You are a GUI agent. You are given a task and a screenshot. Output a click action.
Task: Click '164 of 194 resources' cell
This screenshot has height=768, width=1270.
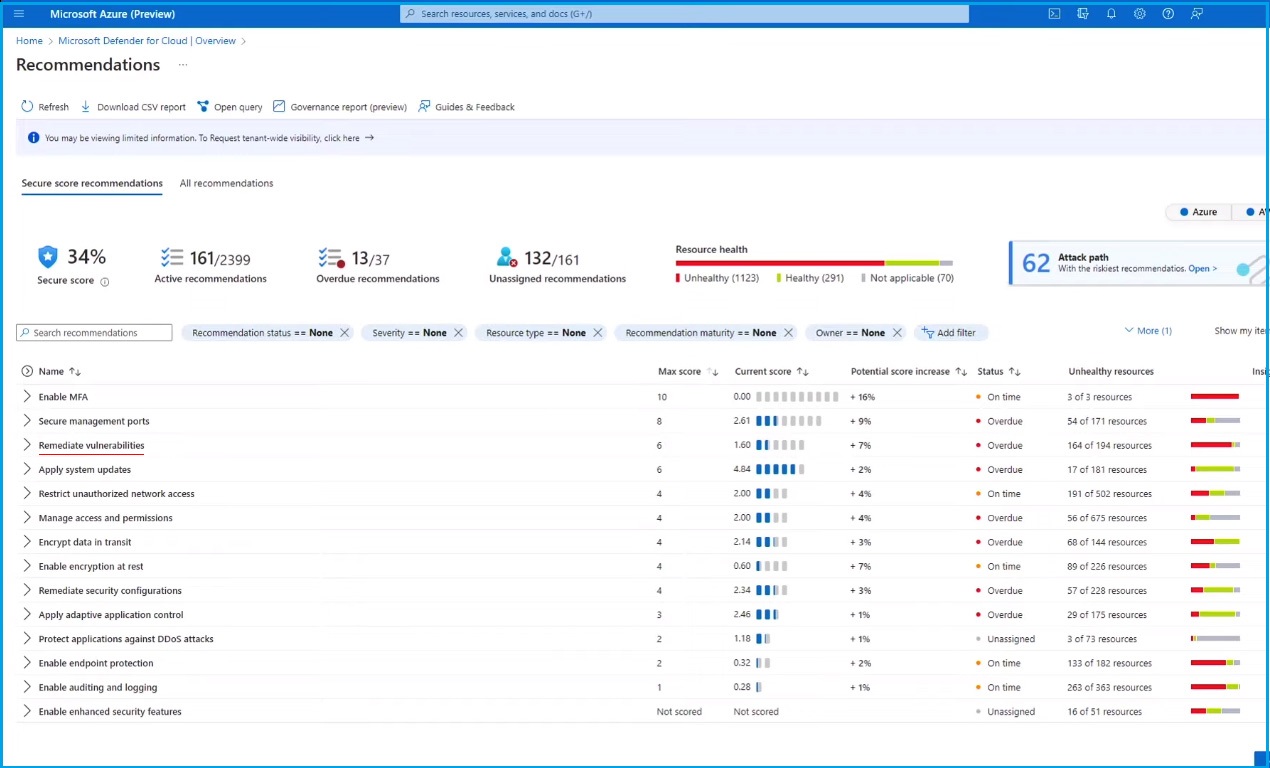(1109, 446)
